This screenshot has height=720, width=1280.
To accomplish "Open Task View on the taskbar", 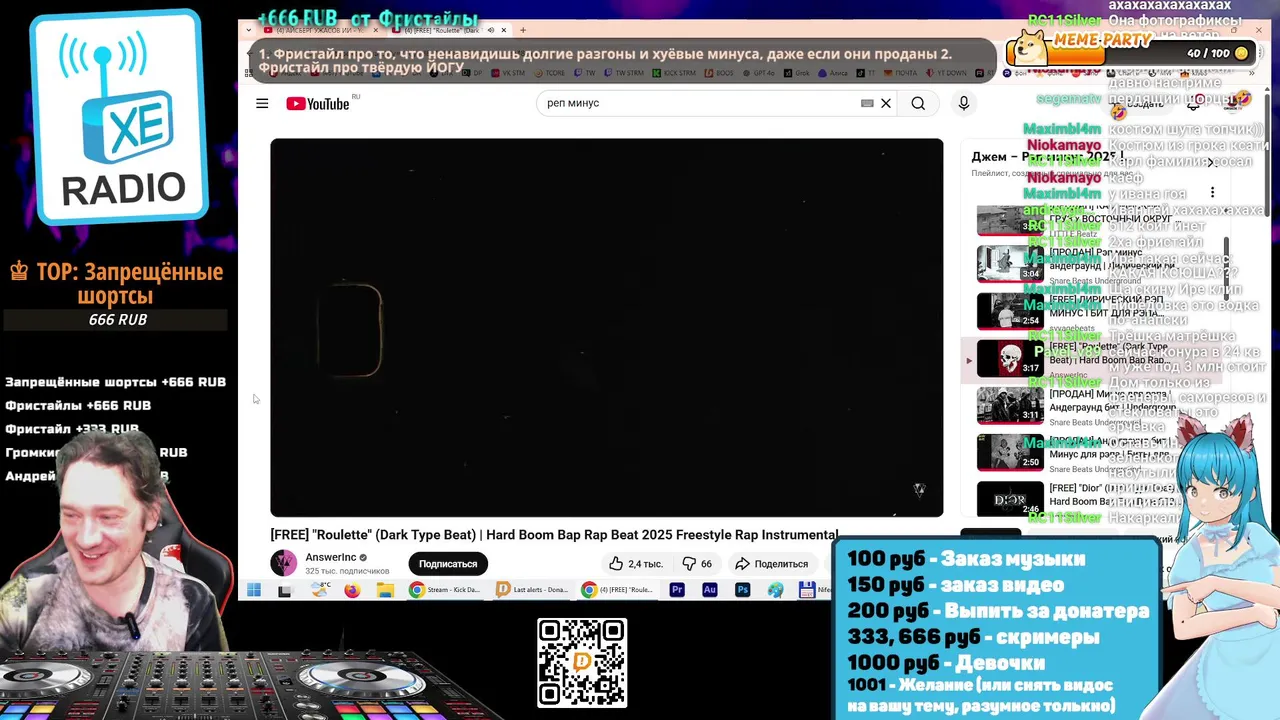I will click(284, 590).
